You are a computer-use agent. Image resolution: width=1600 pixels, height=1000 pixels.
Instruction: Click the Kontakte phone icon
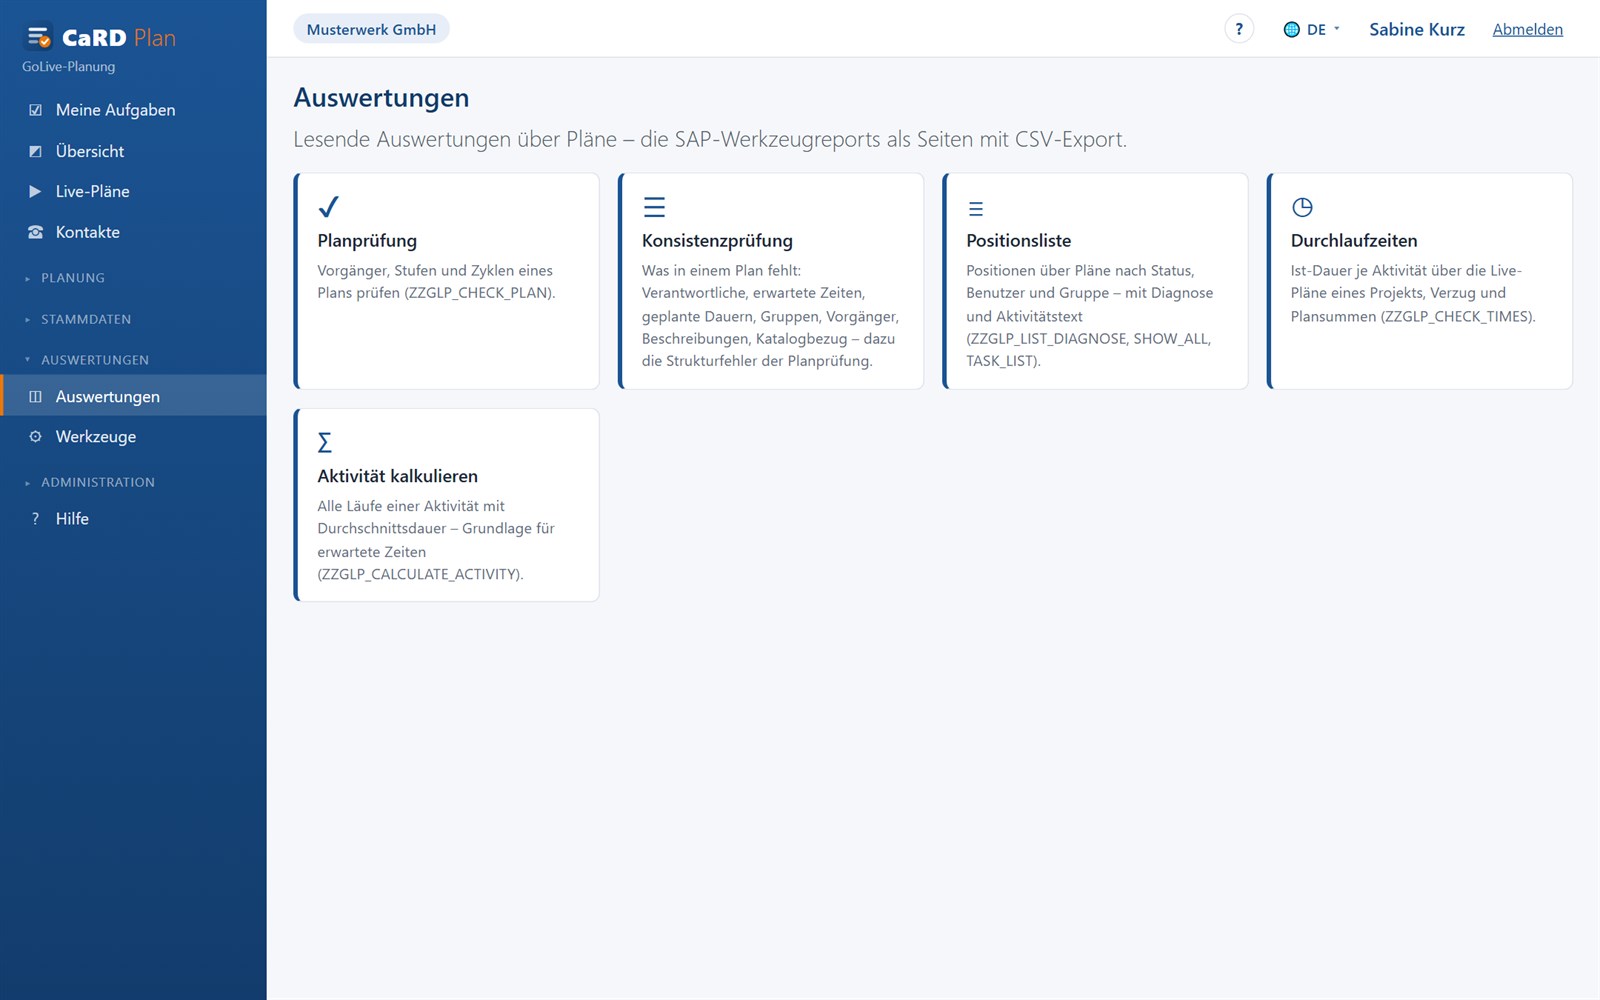point(35,232)
